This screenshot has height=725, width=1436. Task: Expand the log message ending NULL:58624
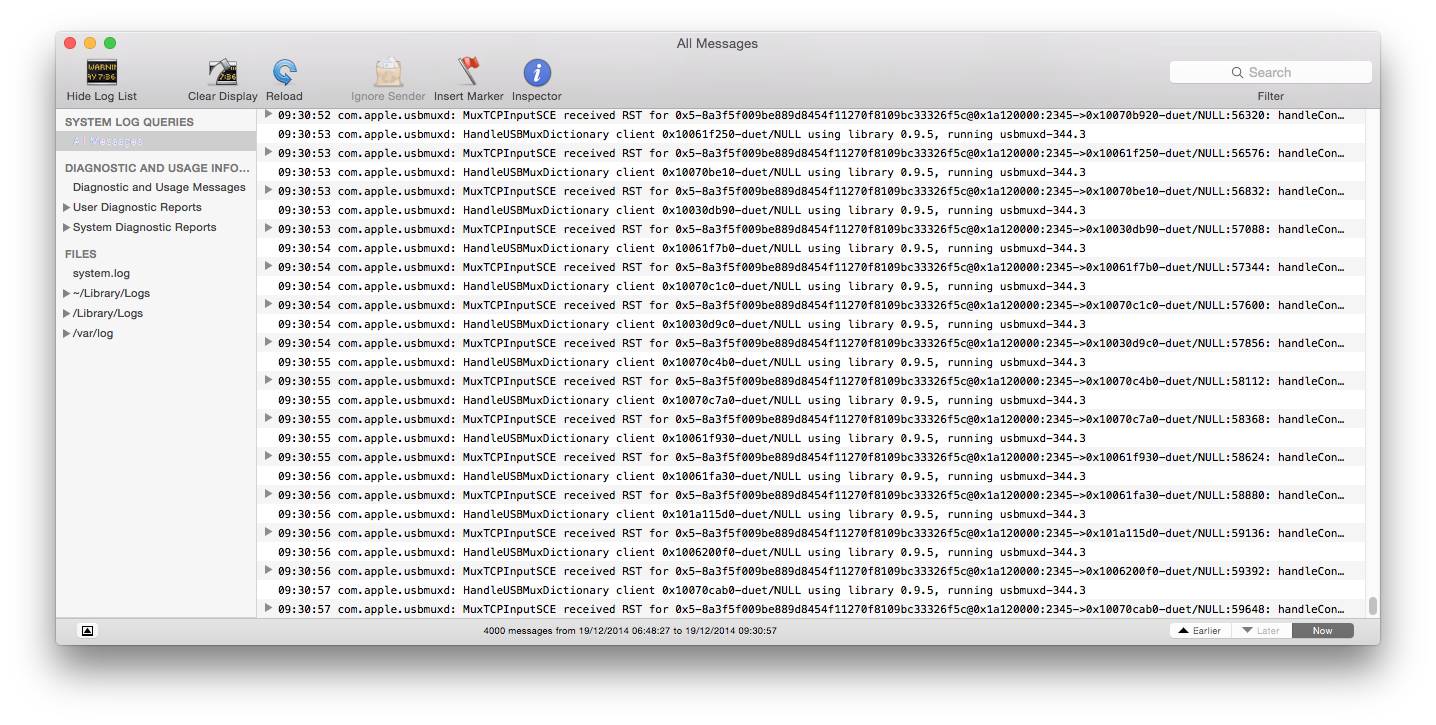pos(268,456)
